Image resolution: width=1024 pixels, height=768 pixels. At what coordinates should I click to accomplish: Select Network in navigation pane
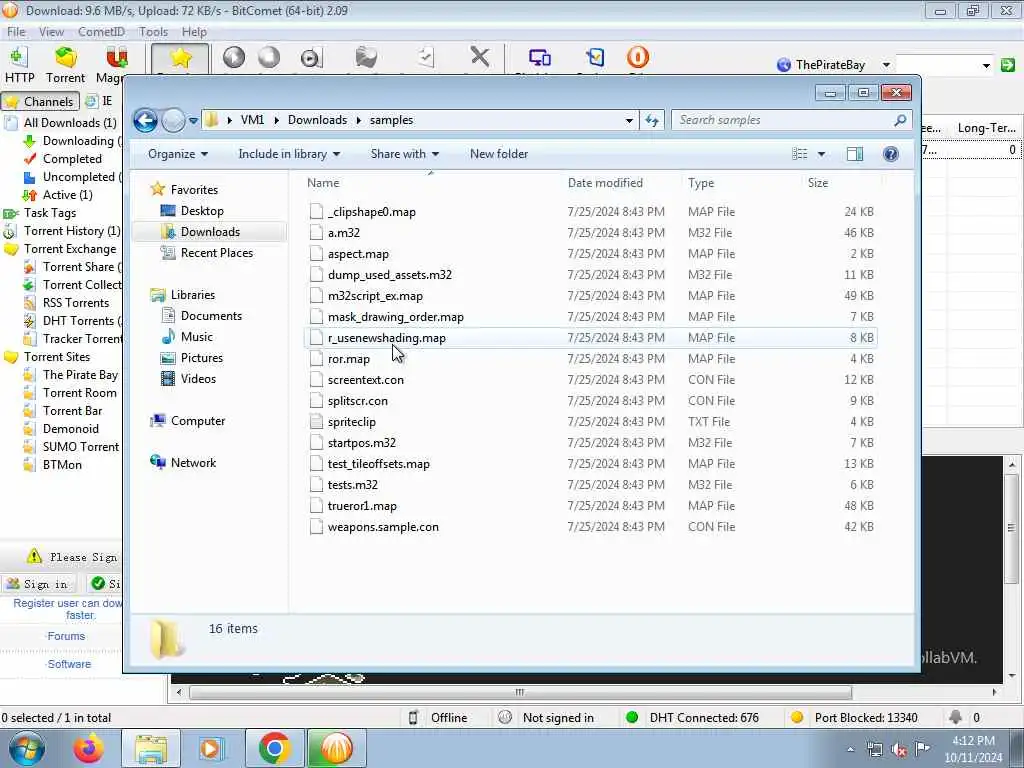193,463
